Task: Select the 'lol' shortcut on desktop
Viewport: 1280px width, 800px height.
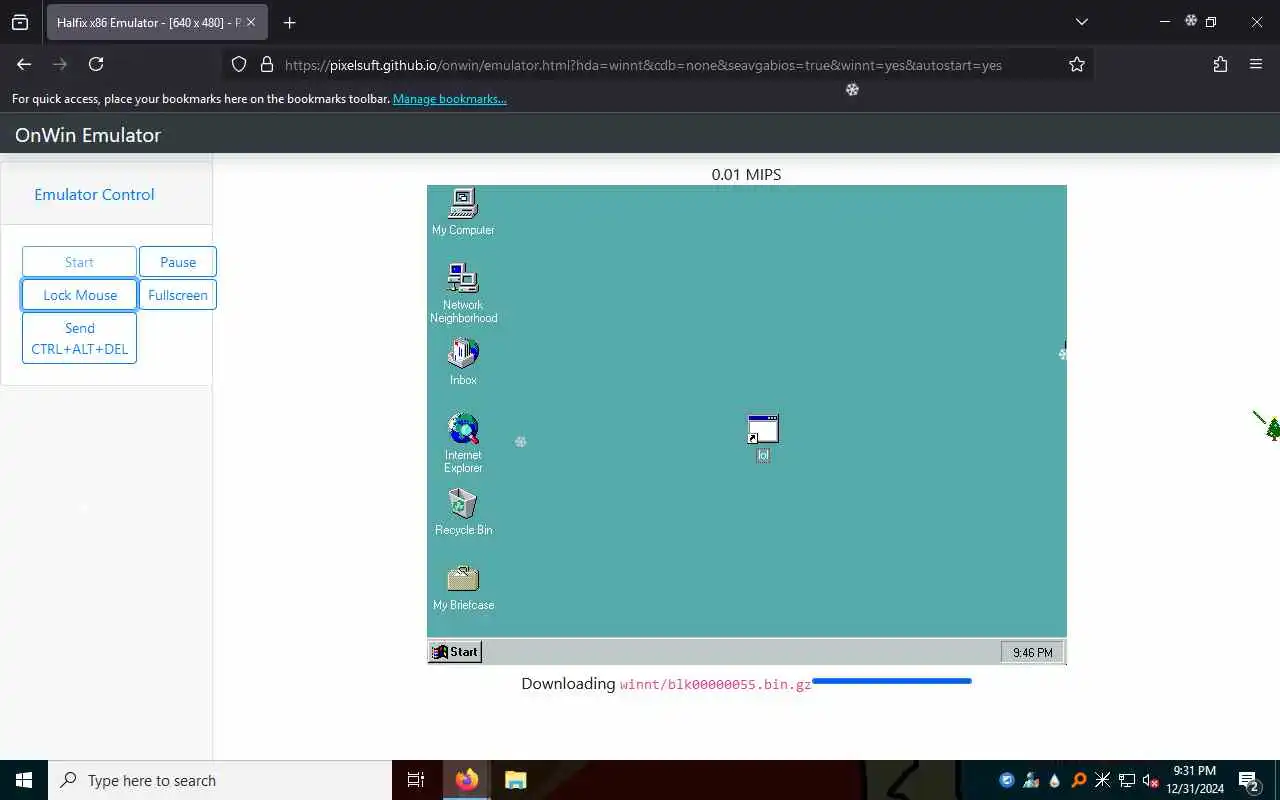Action: [x=763, y=438]
